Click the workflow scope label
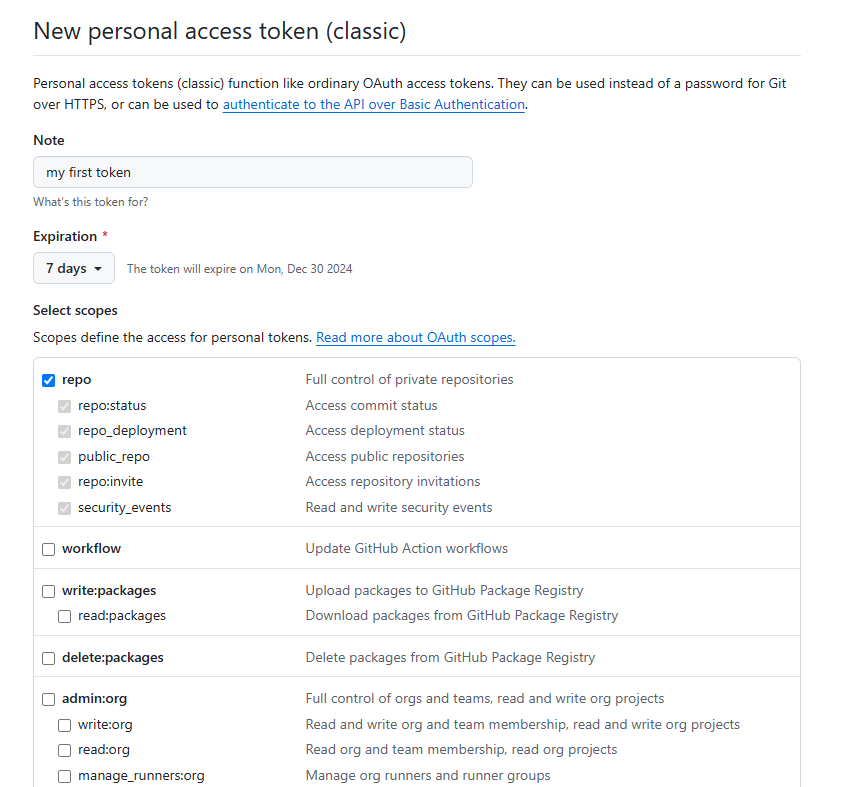The image size is (862, 787). coord(91,548)
